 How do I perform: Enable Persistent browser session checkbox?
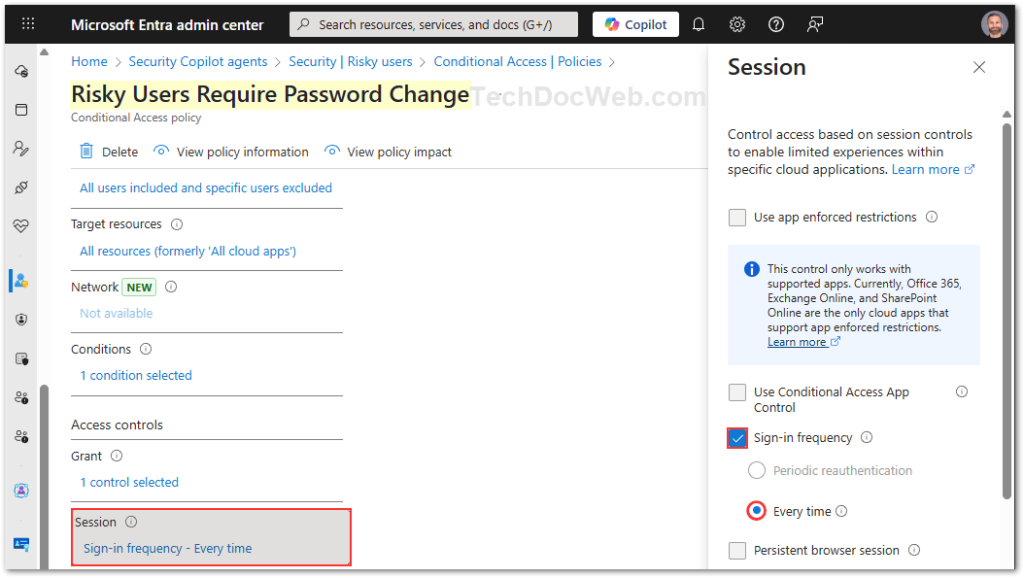point(738,550)
